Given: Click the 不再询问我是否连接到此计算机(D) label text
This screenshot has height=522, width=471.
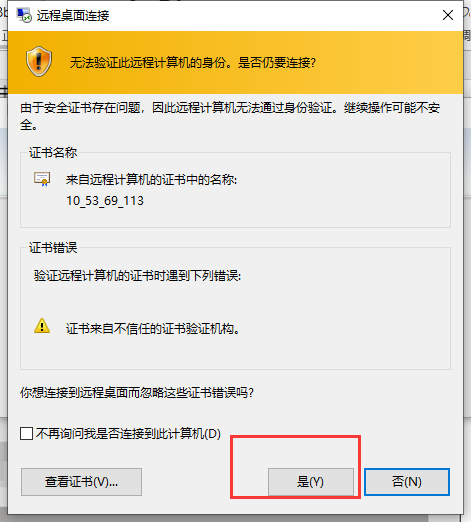Looking at the screenshot, I should 128,434.
